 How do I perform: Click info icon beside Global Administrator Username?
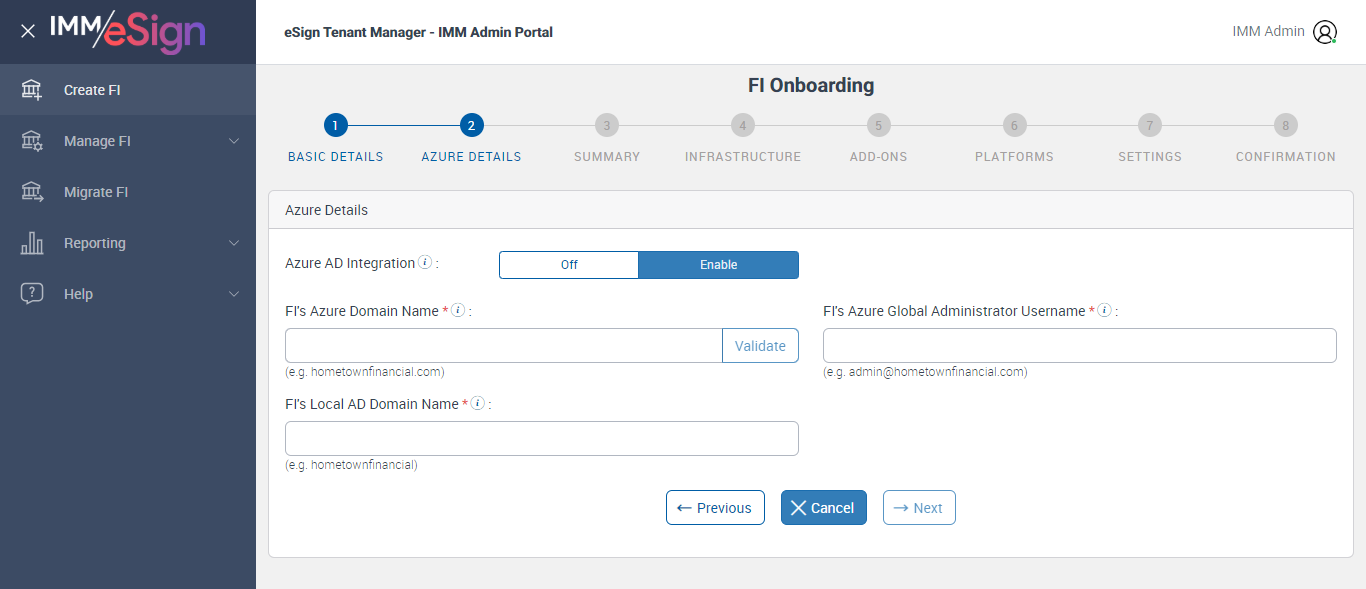(1105, 311)
